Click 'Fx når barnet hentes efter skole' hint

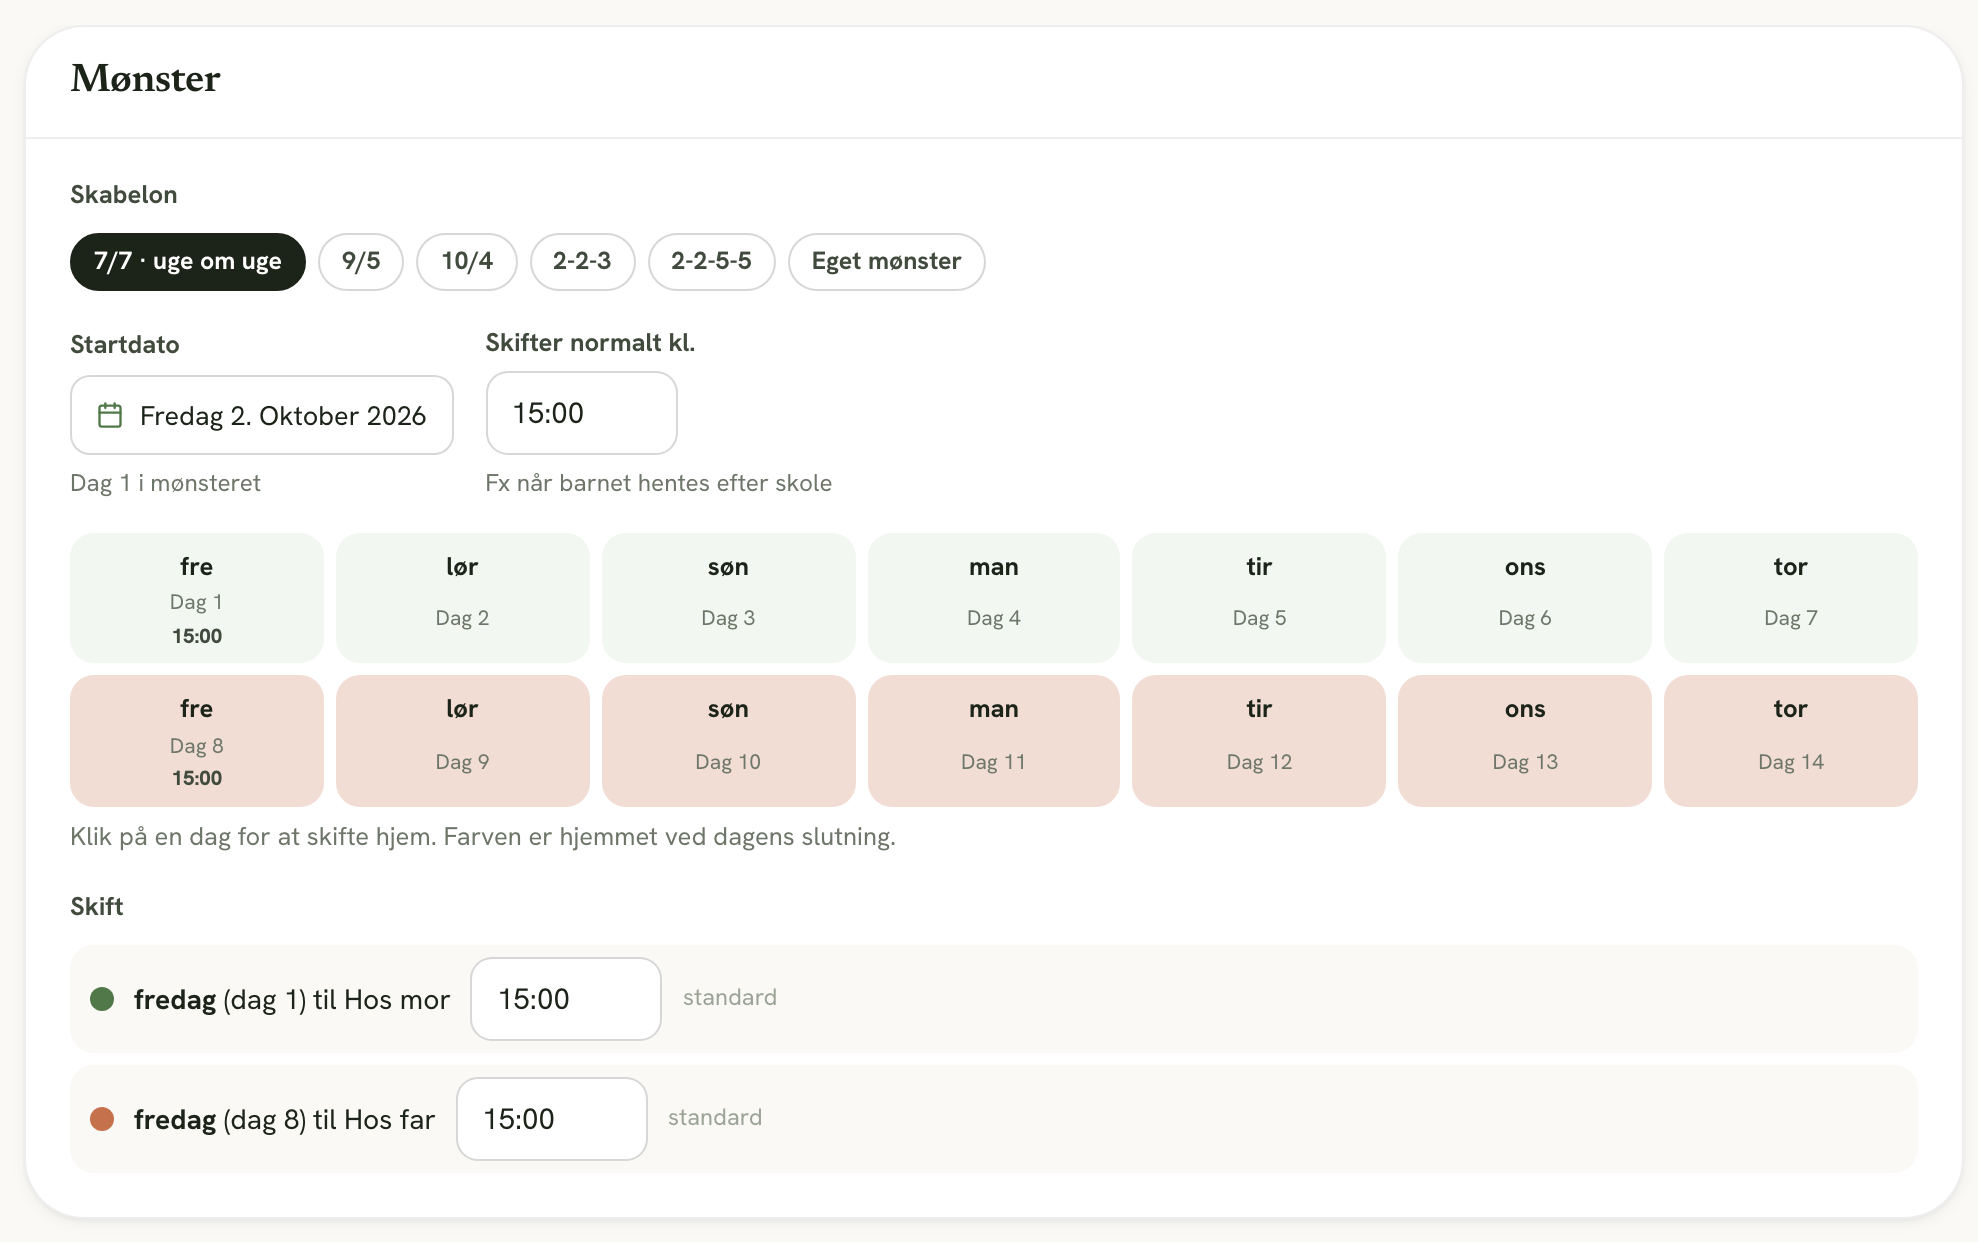pos(659,483)
